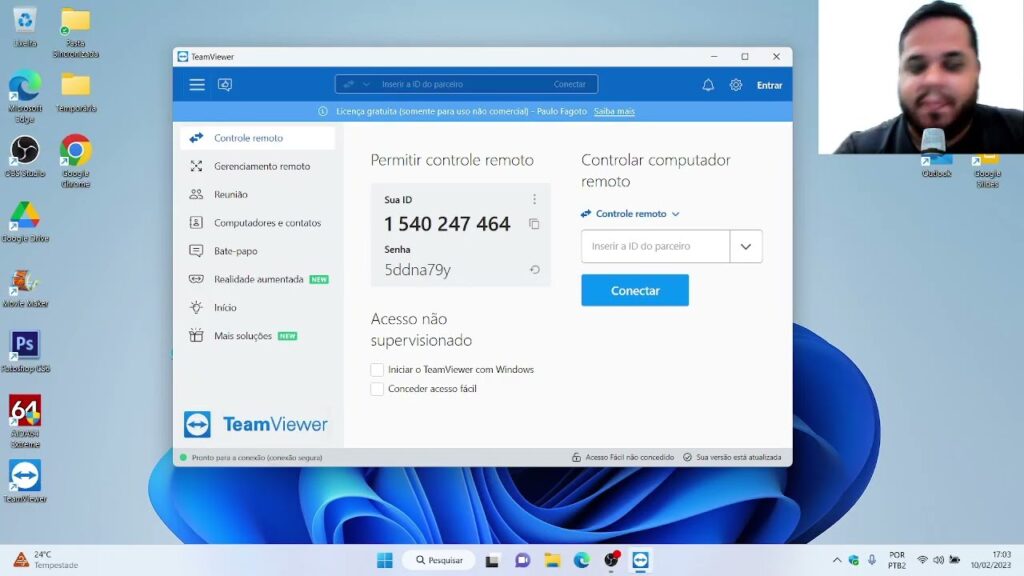1024x576 pixels.
Task: Select the Pasta Sincronizada folder on desktop
Action: point(76,33)
